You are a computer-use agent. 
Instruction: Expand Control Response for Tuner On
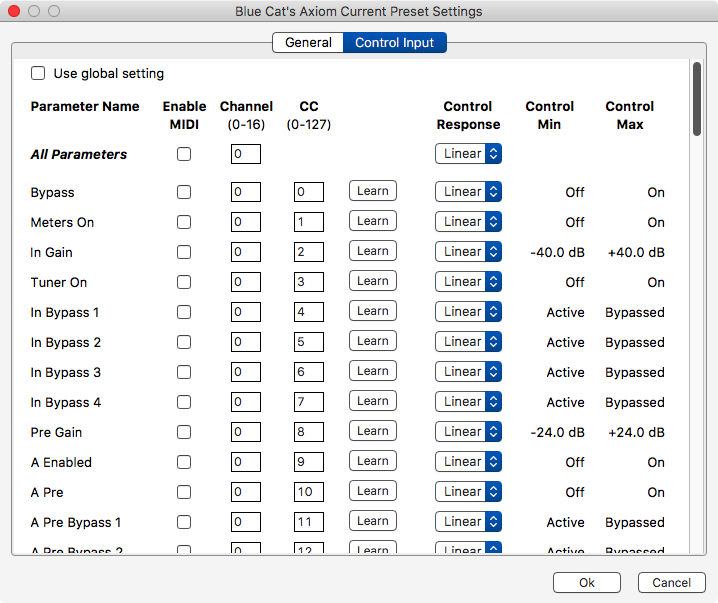click(x=468, y=282)
